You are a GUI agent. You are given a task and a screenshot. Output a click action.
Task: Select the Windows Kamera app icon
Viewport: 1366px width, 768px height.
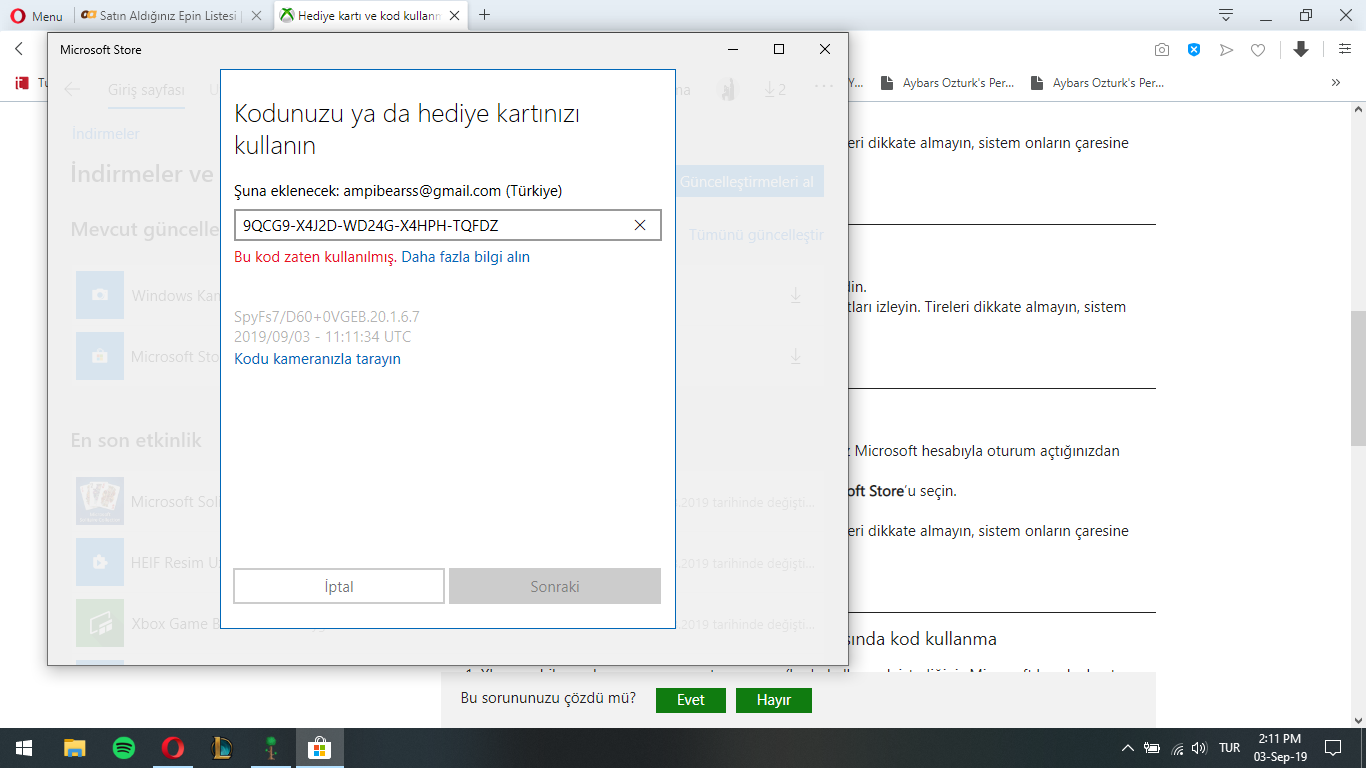click(100, 295)
